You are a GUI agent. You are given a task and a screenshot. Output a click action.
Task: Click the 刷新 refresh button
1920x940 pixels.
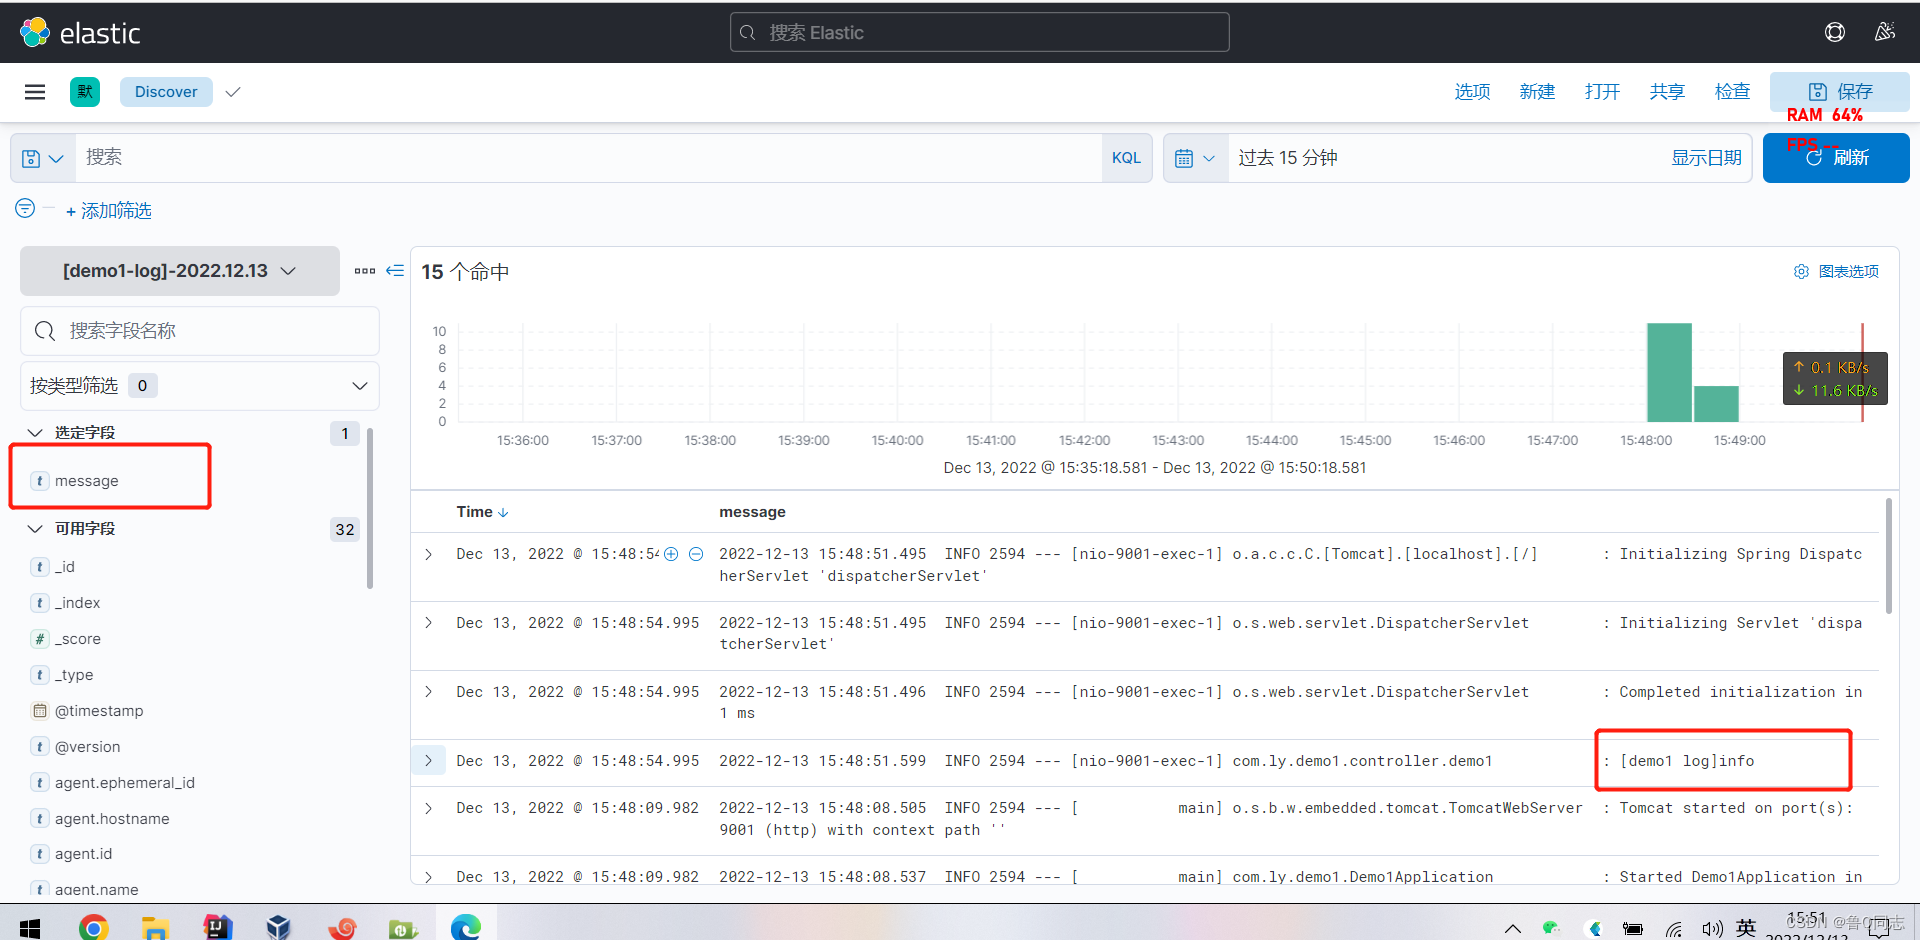[1836, 158]
